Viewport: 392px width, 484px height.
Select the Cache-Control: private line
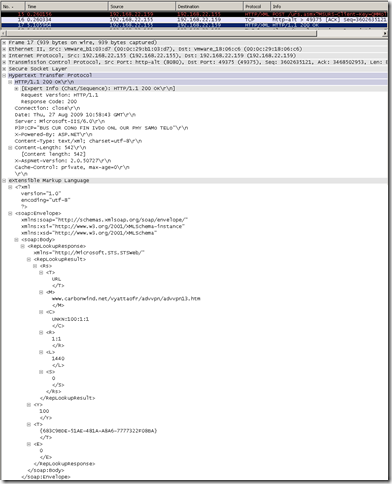tap(72, 167)
